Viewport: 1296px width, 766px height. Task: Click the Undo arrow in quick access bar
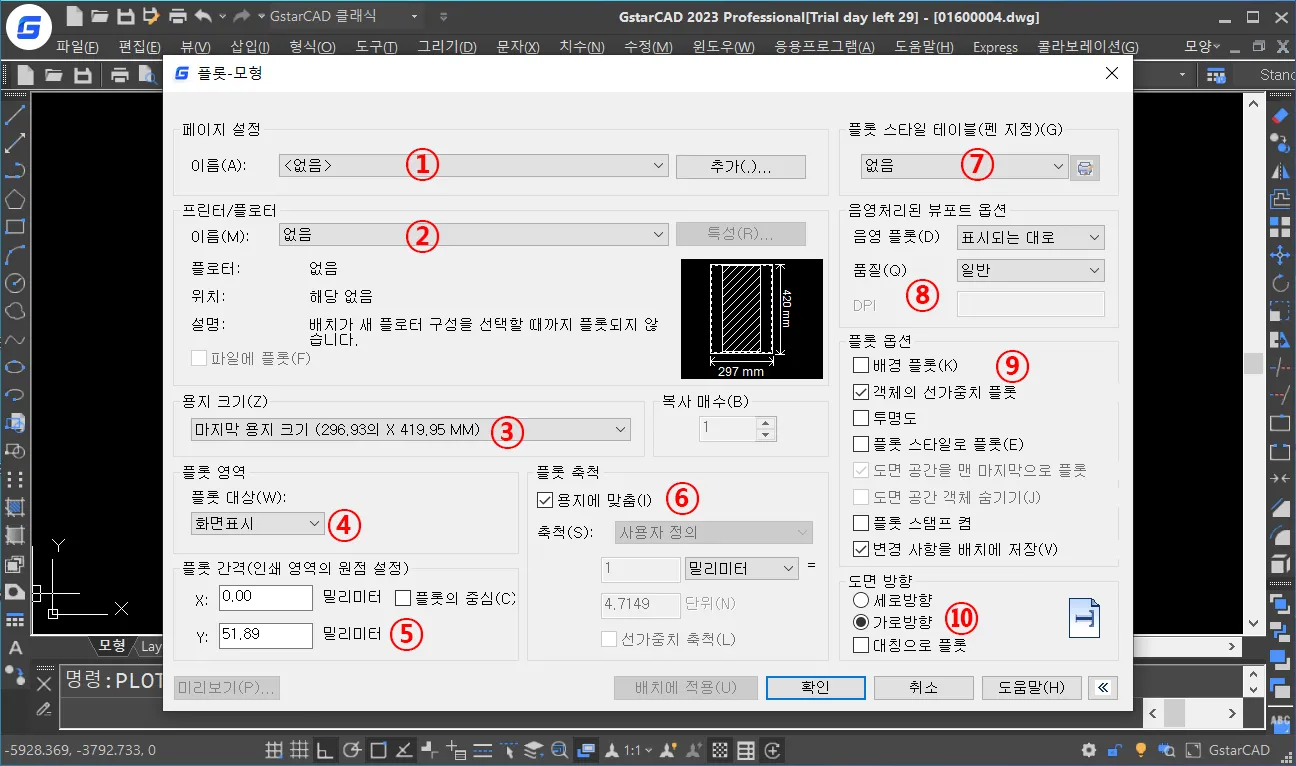click(x=203, y=16)
